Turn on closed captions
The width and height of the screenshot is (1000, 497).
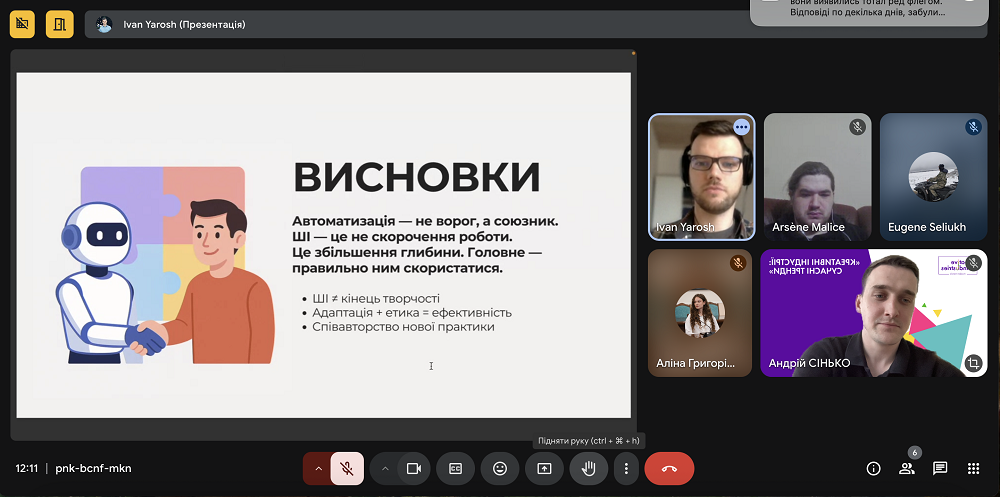tap(456, 468)
